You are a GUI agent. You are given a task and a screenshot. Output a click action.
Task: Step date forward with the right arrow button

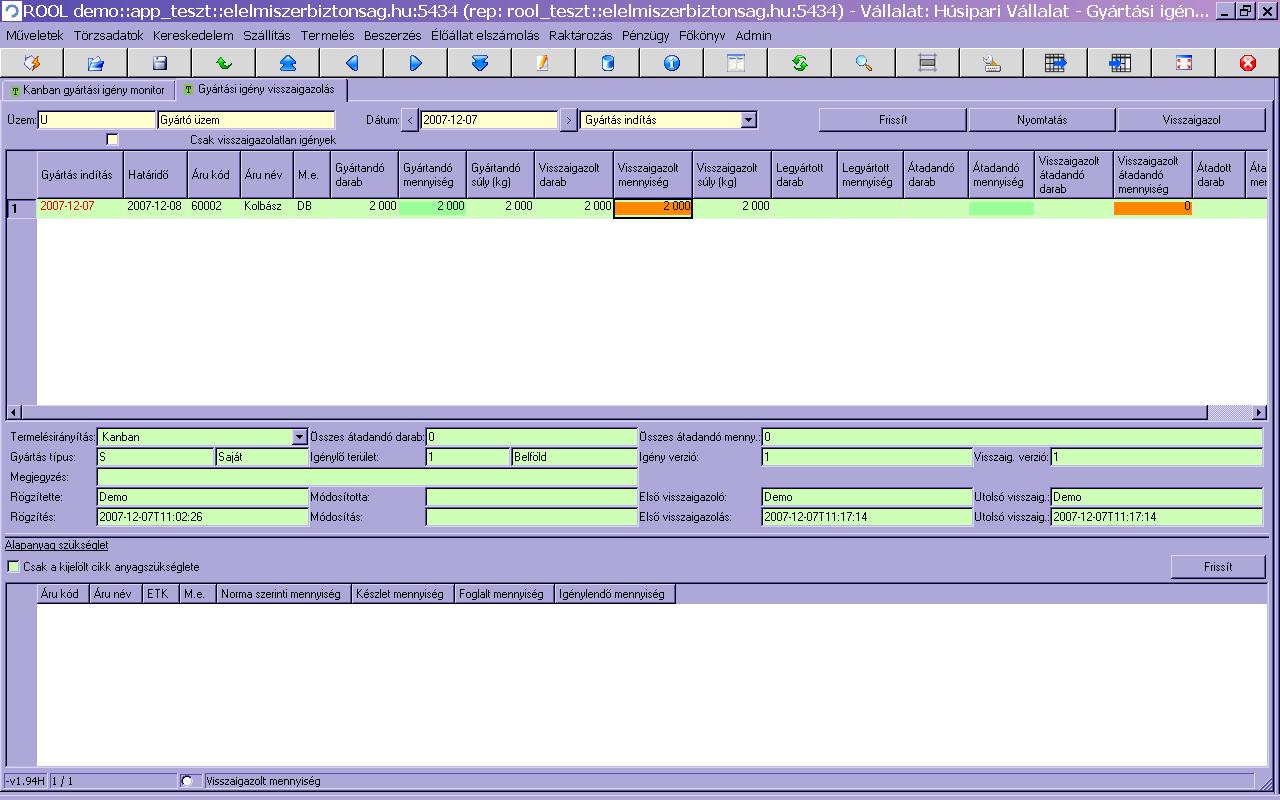click(x=568, y=120)
